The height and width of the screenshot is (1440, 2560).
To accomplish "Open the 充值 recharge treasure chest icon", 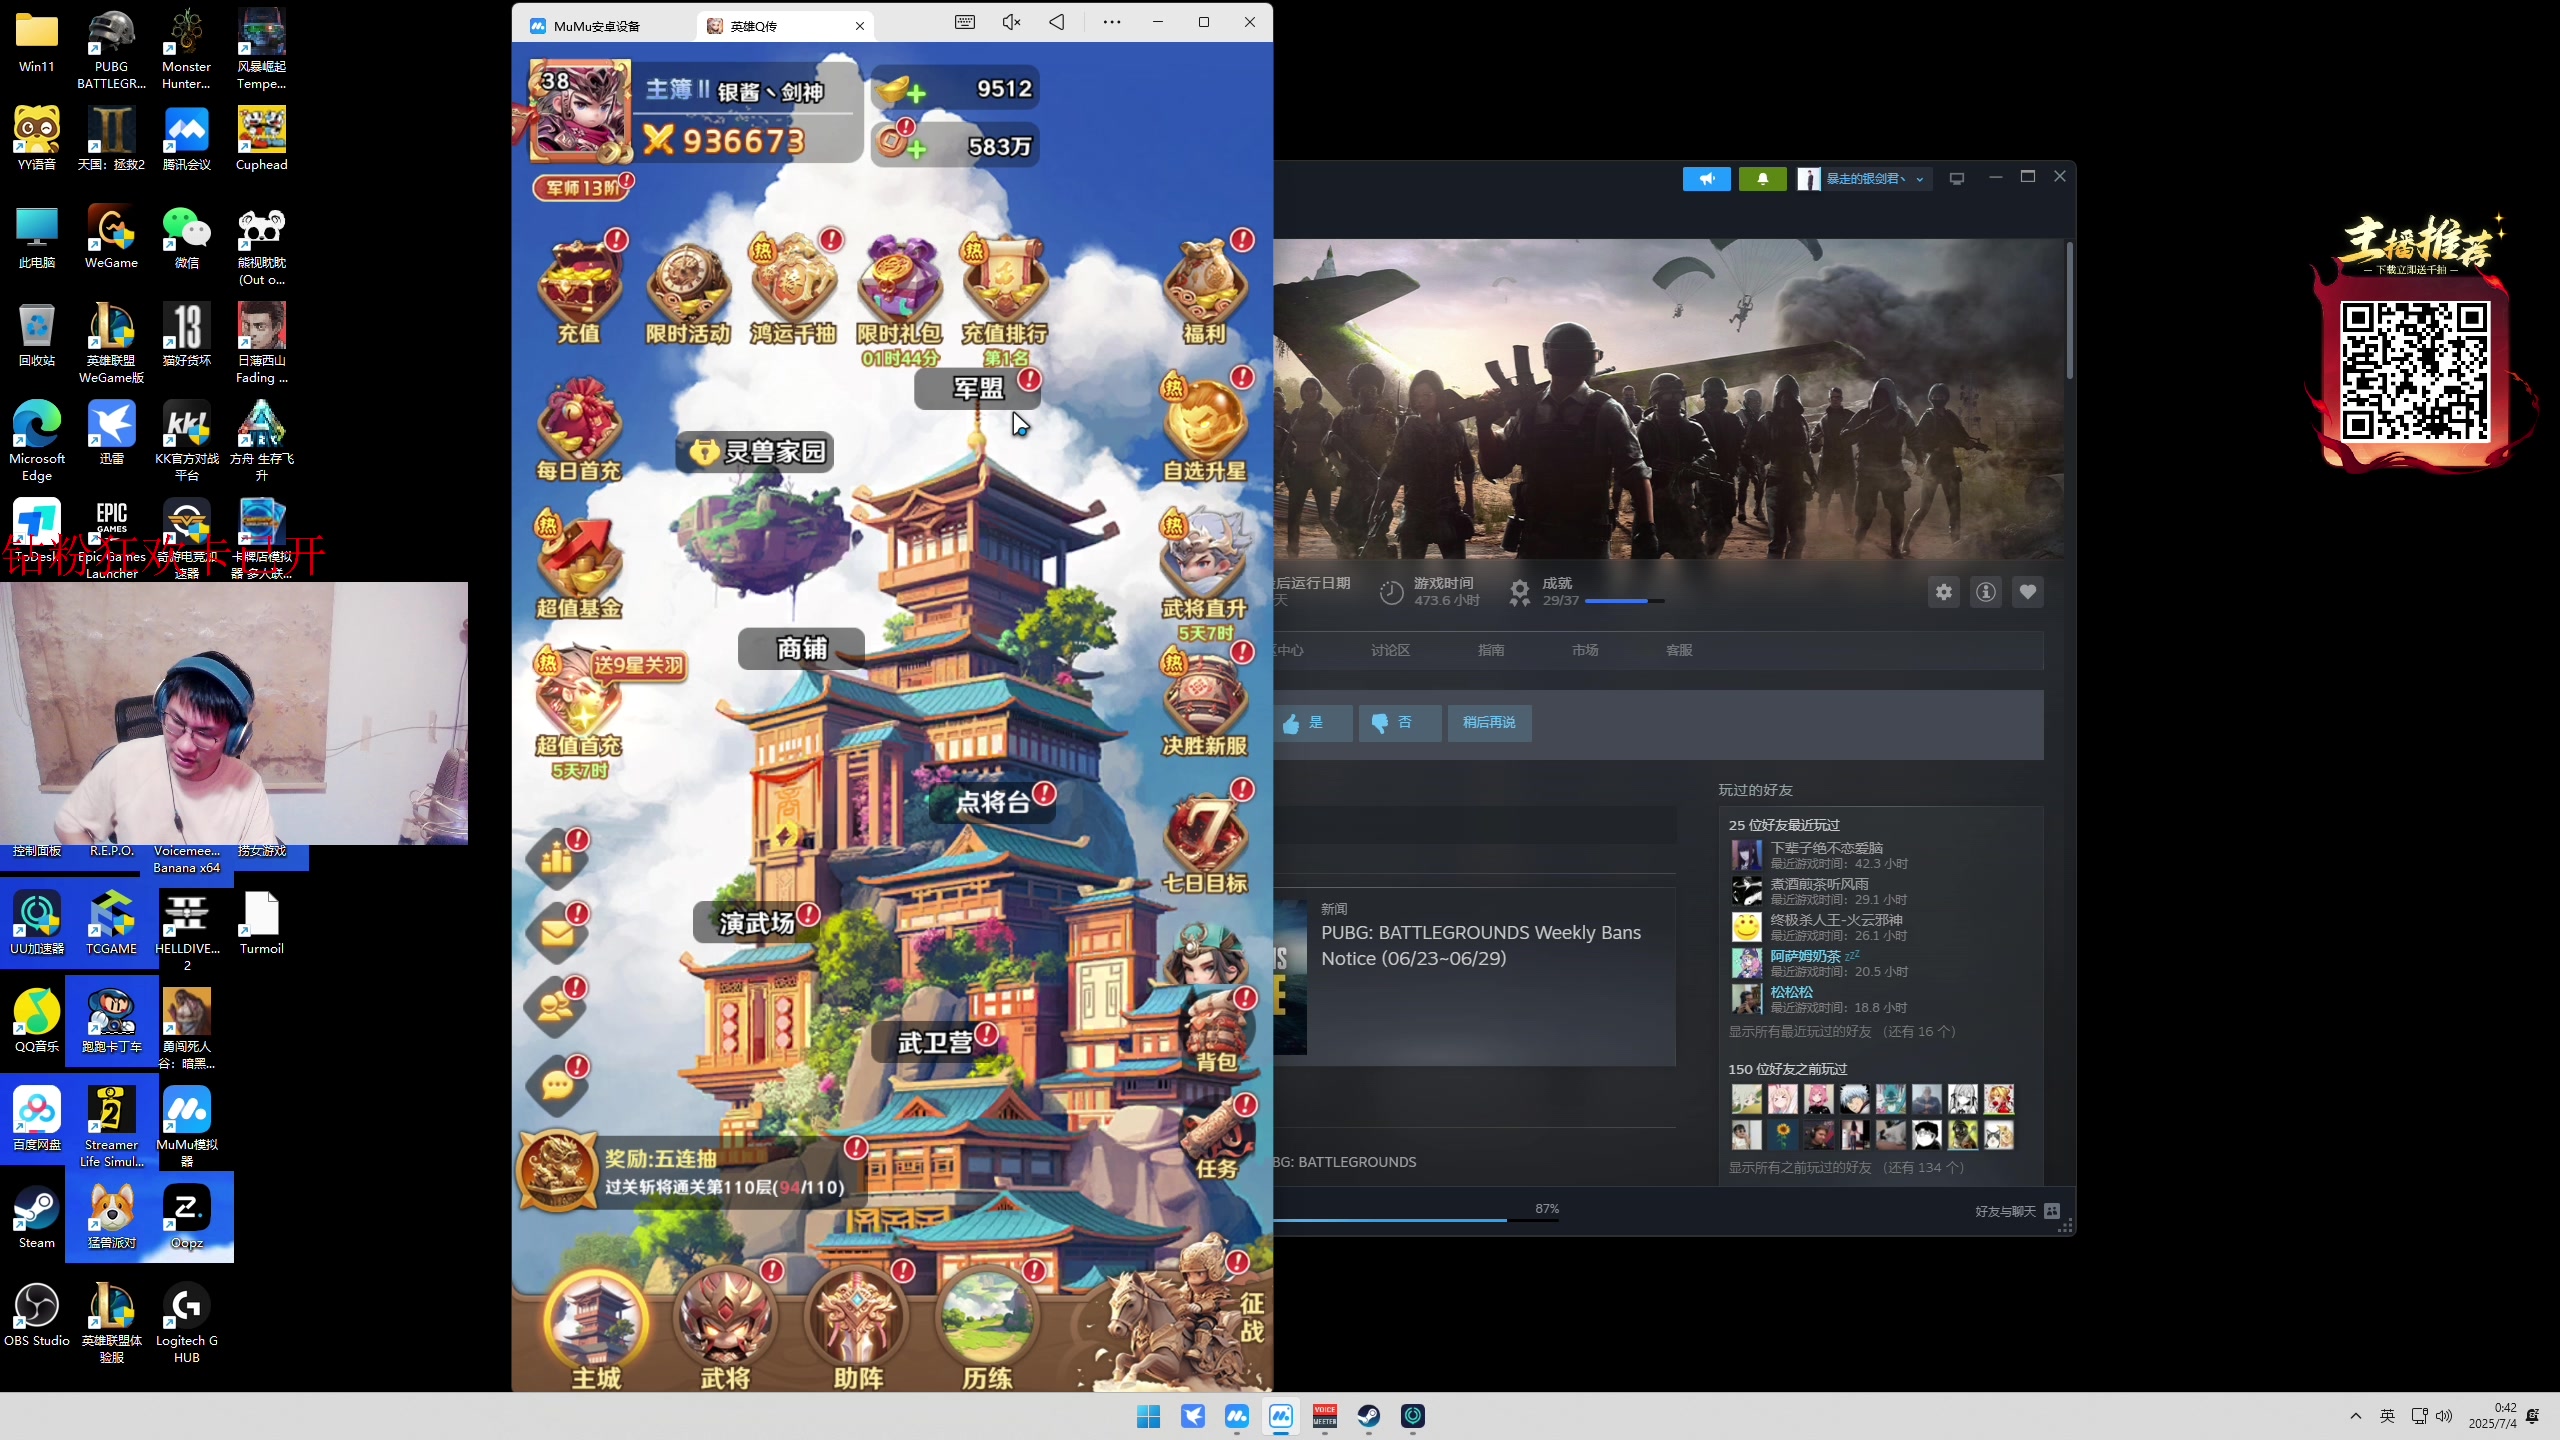I will (x=580, y=290).
